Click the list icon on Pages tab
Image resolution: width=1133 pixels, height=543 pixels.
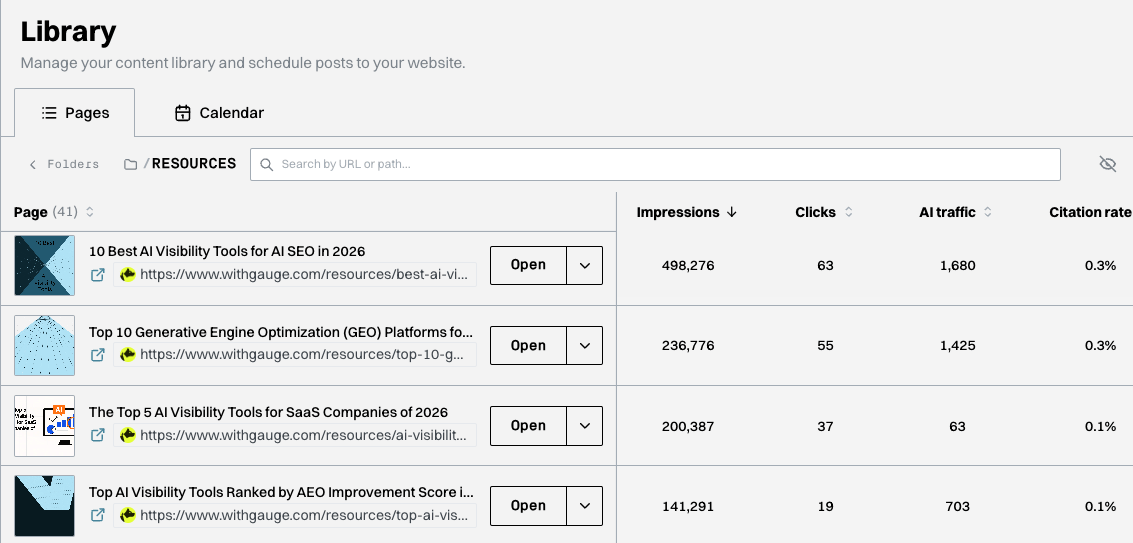click(49, 113)
